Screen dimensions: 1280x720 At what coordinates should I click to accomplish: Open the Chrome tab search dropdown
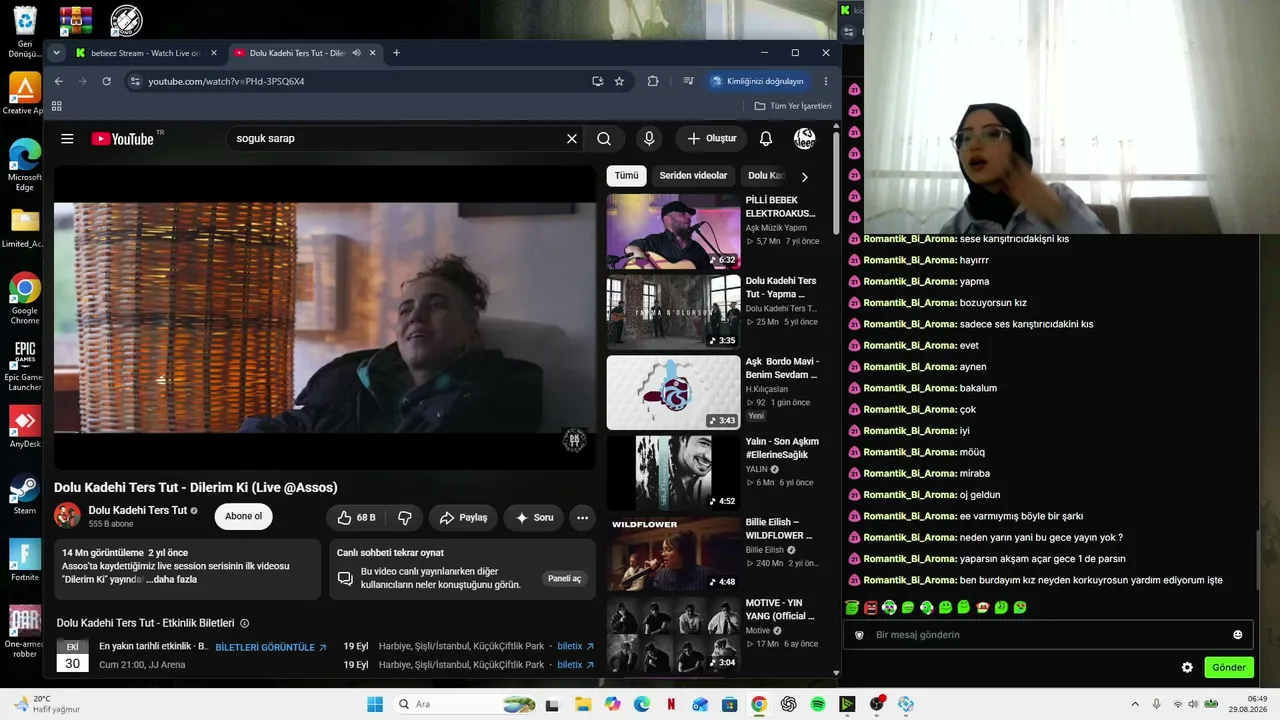[56, 53]
